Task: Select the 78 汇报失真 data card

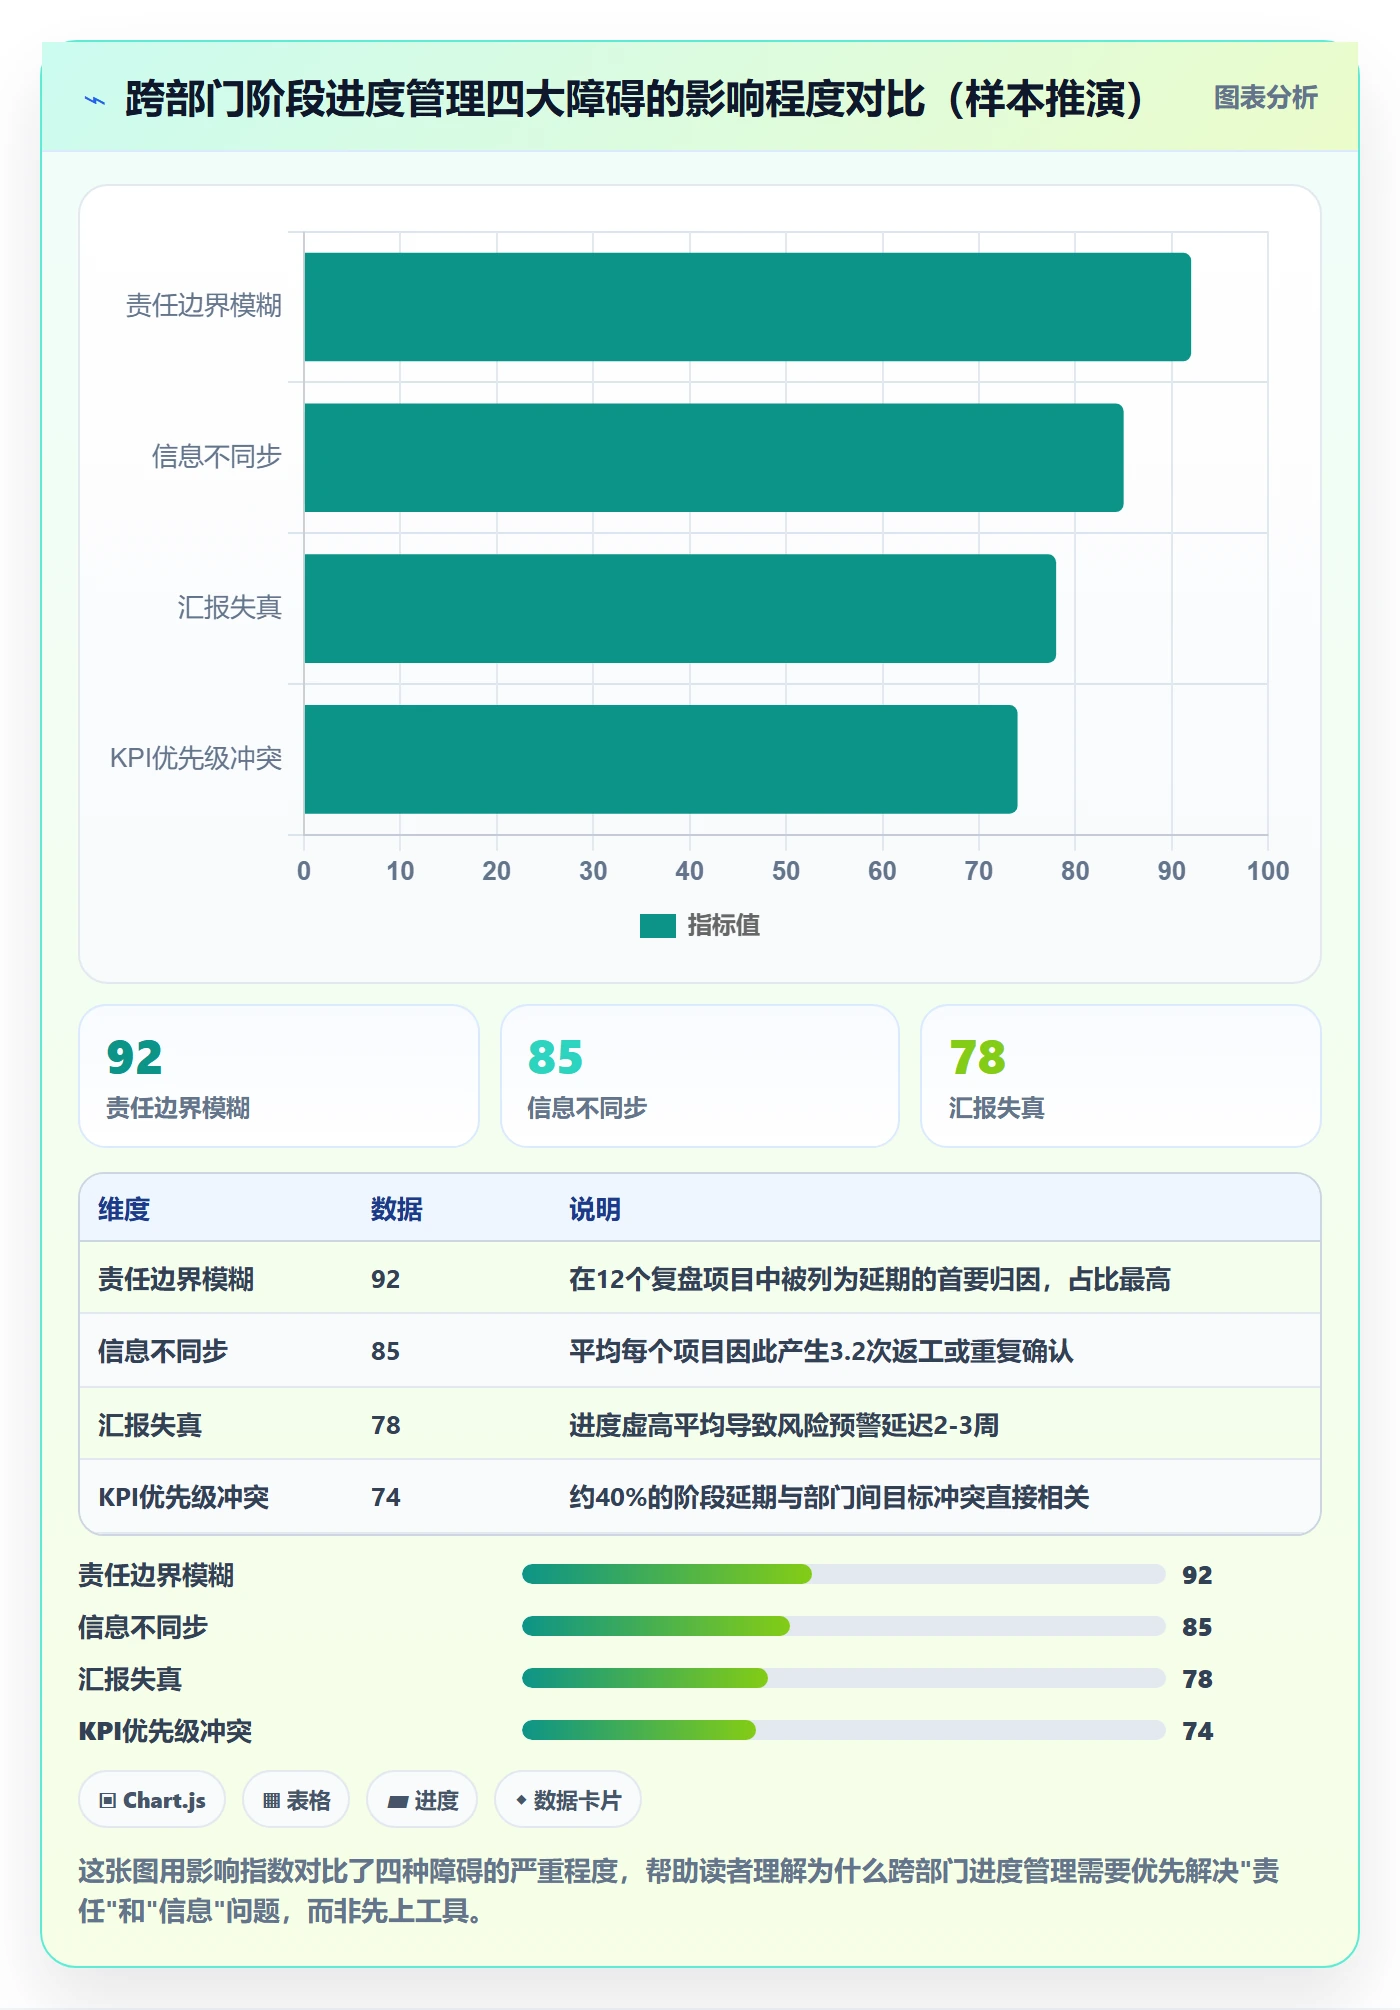Action: [1121, 1076]
